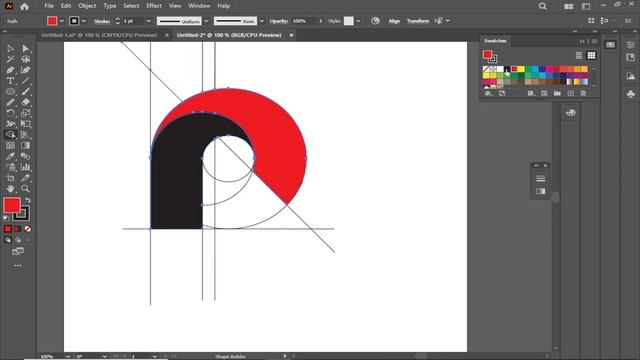Select the Eraser tool
The image size is (640, 360).
click(25, 102)
